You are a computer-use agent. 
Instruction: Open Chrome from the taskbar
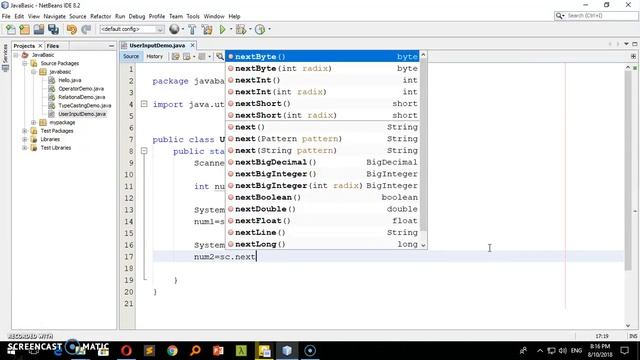[172, 351]
